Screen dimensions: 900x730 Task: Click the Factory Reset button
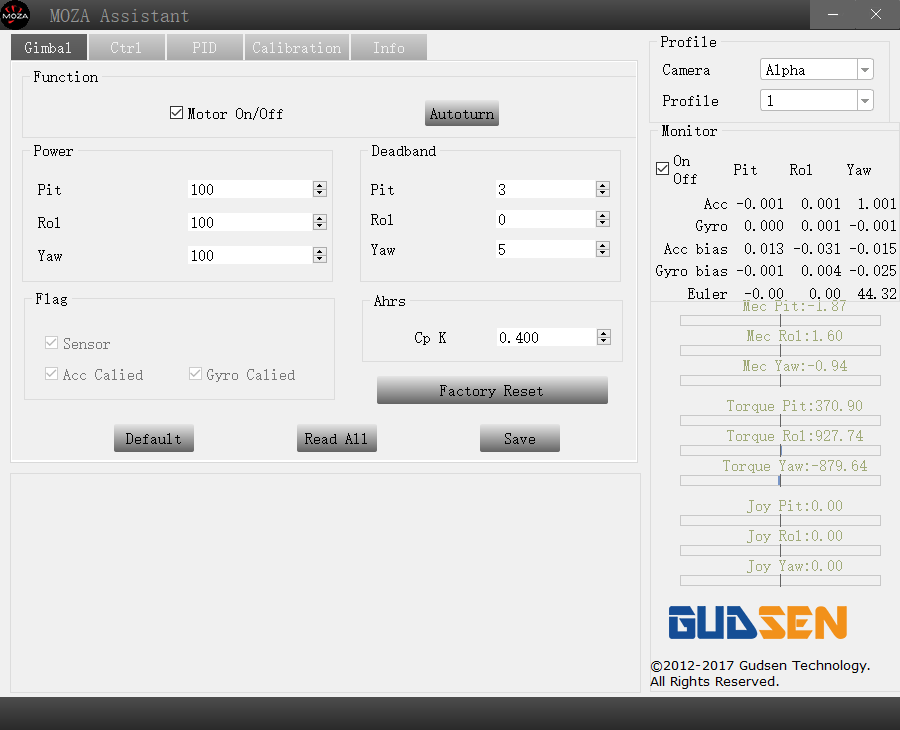492,390
